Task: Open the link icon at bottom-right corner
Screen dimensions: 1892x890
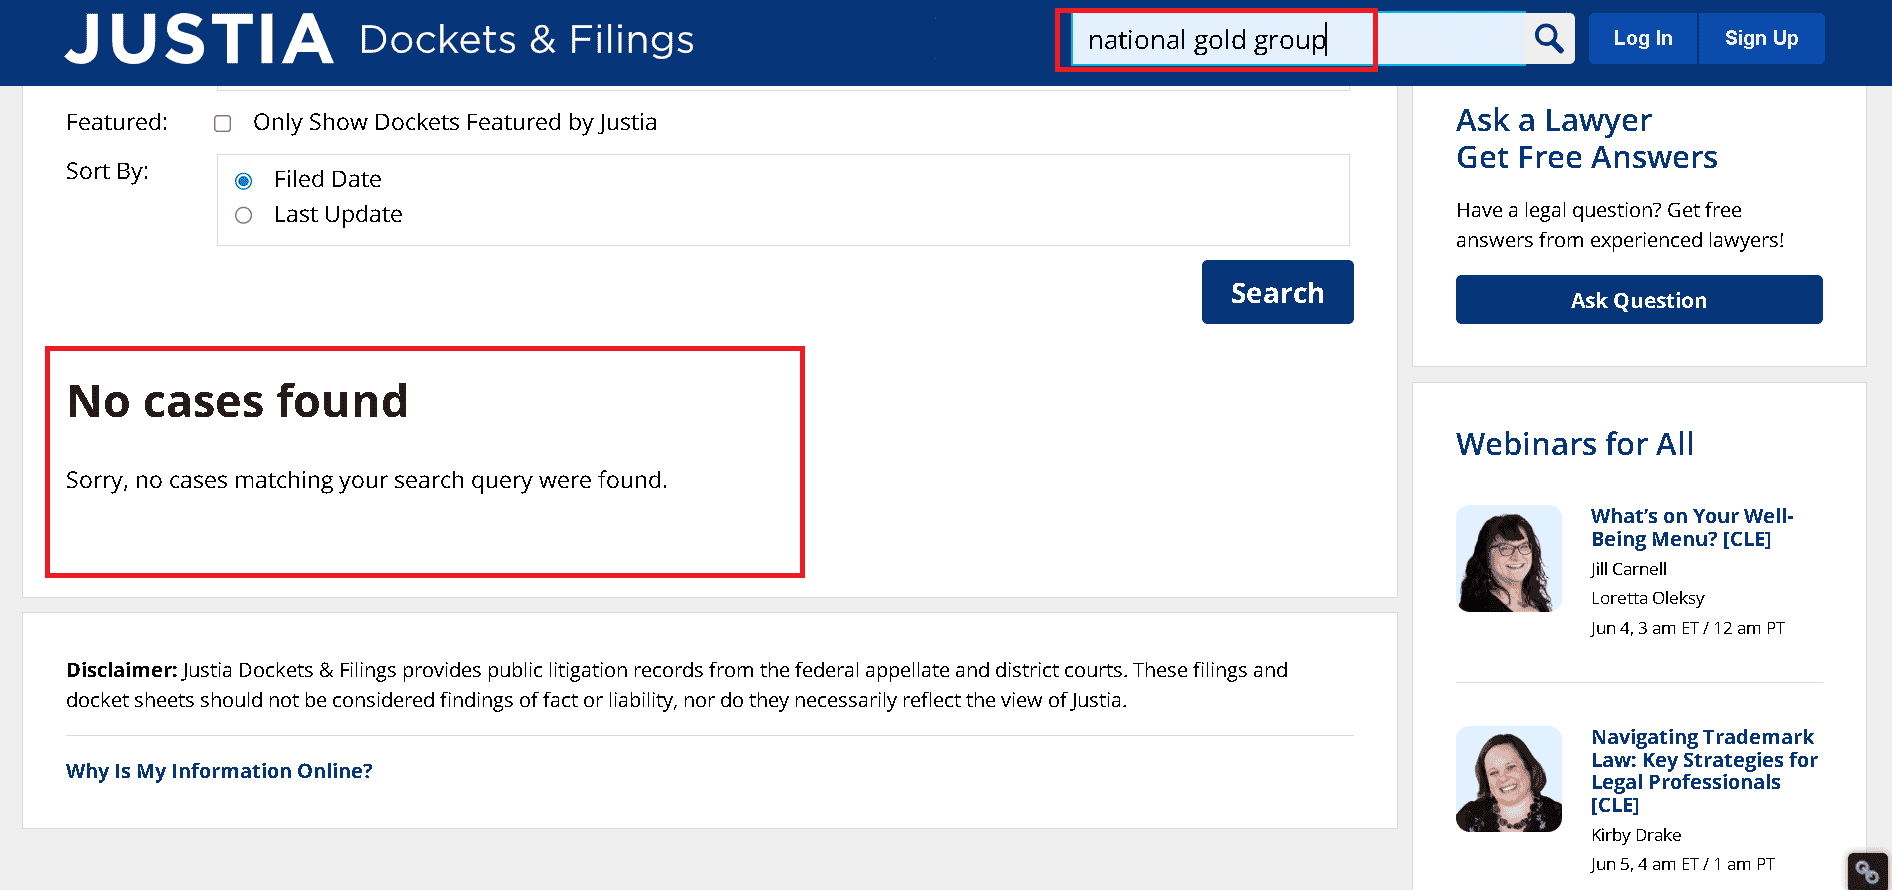Action: click(x=1867, y=871)
